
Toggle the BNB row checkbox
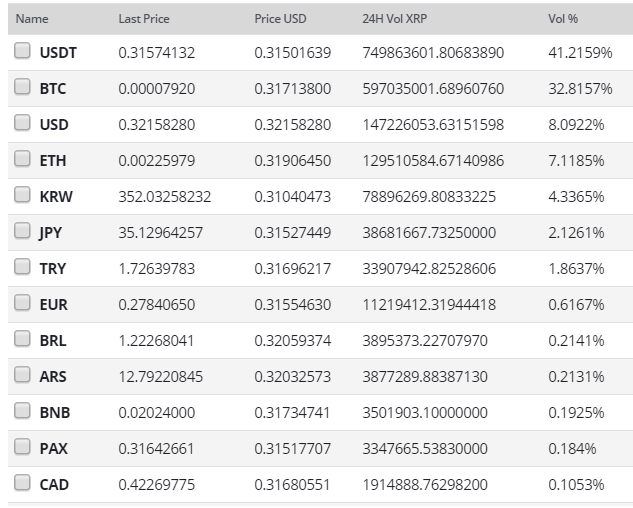(x=22, y=411)
